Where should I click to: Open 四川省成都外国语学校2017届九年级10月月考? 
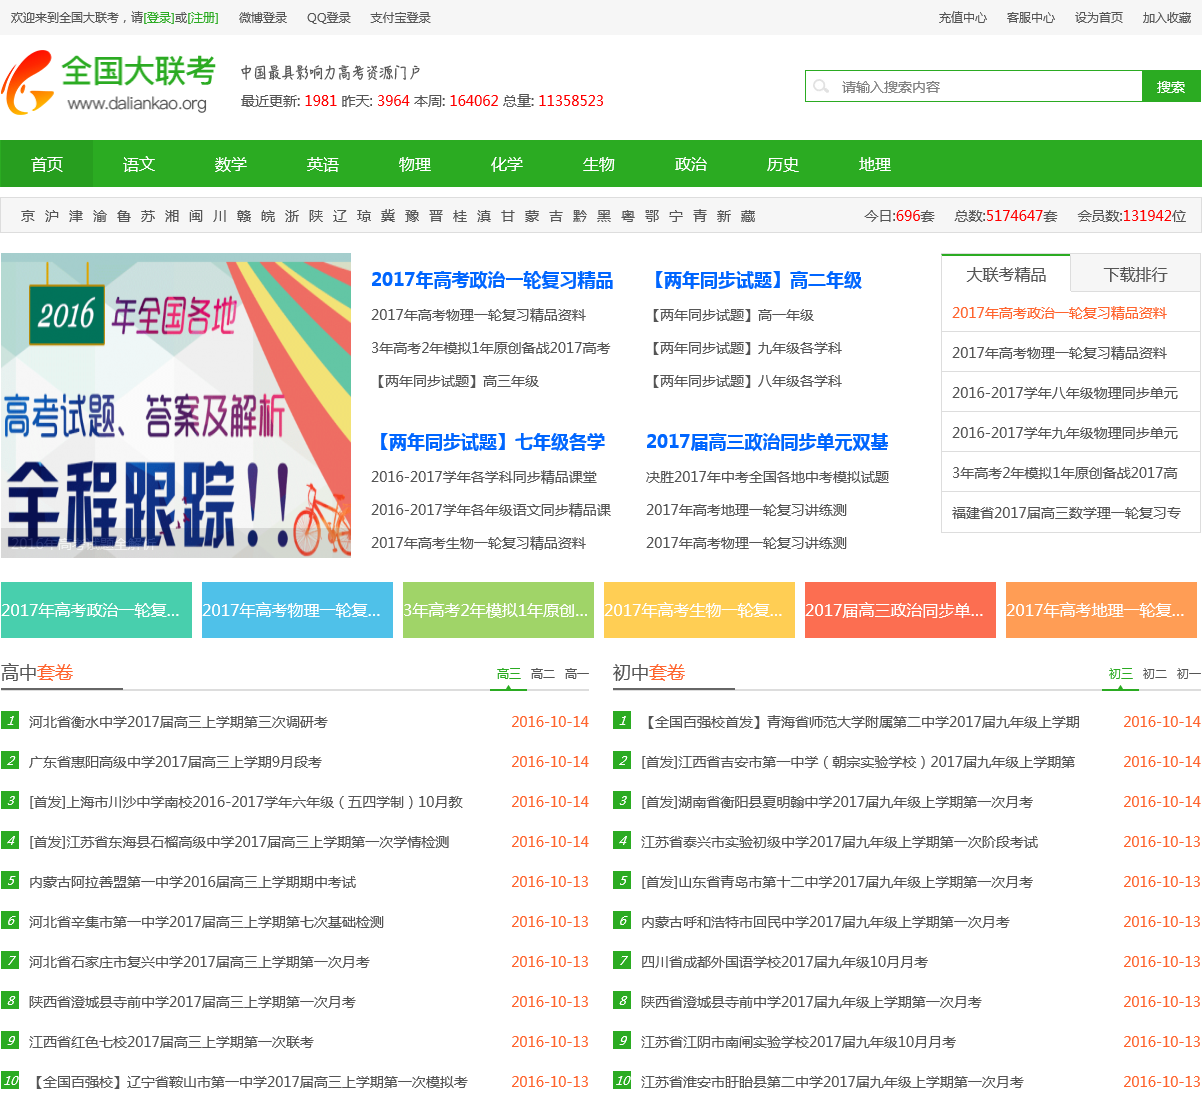784,962
